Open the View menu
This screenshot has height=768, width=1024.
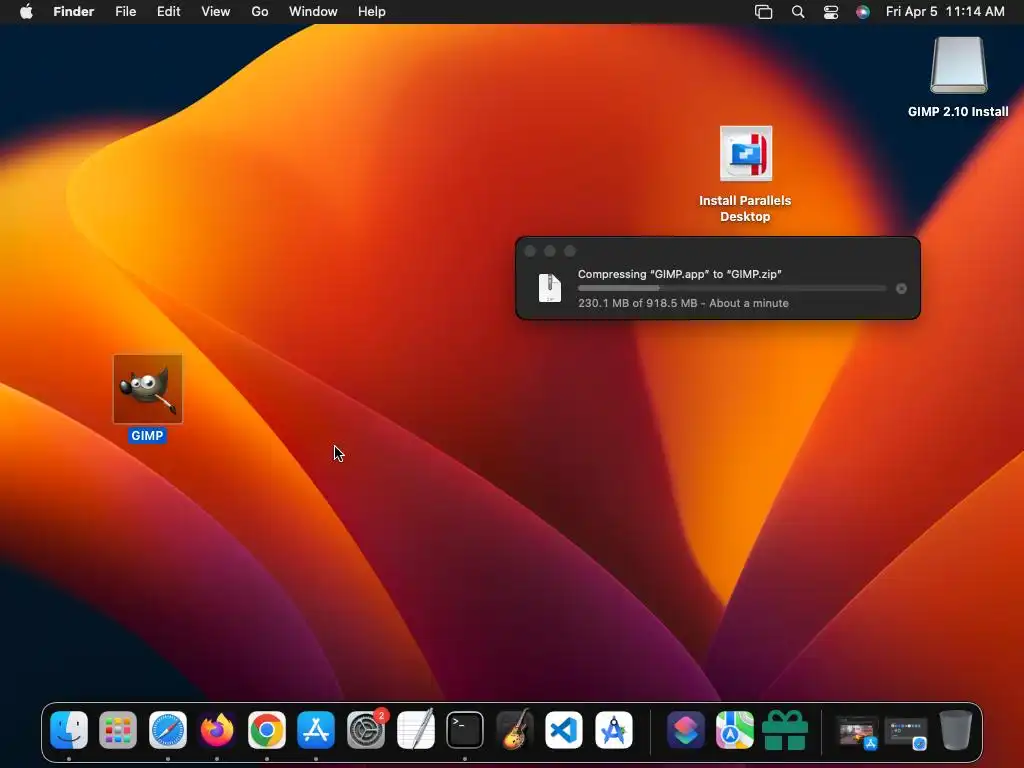[x=216, y=11]
